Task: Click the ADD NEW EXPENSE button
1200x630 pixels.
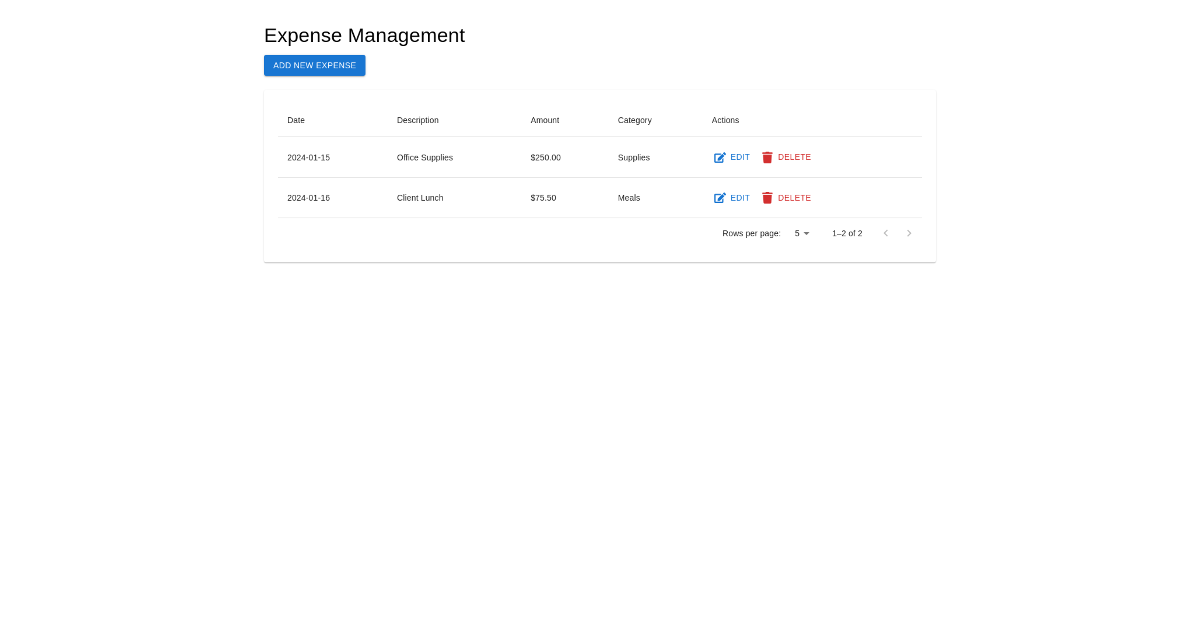Action: click(314, 65)
